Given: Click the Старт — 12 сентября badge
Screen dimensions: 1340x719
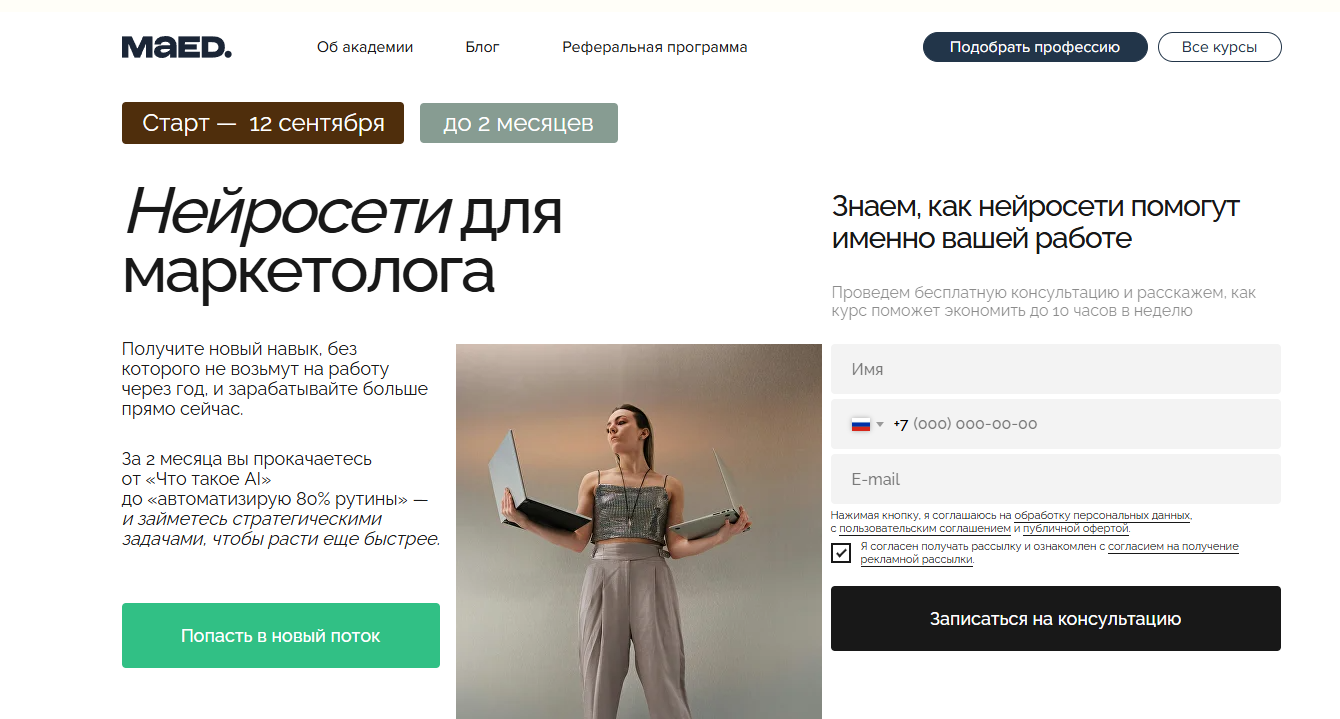Looking at the screenshot, I should (263, 123).
